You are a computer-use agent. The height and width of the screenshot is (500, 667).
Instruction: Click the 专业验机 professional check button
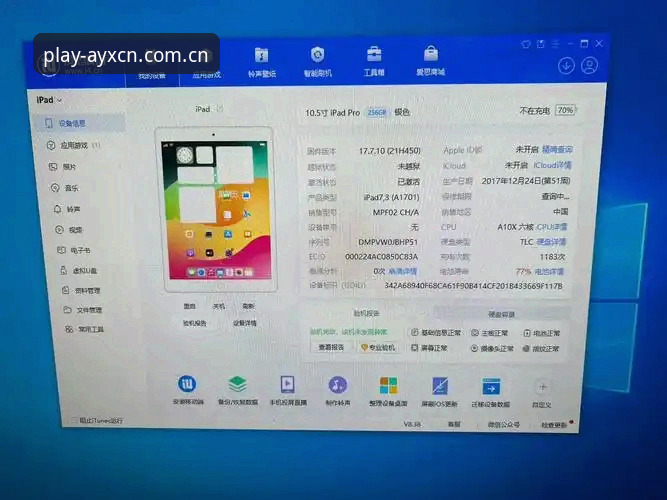[x=378, y=348]
